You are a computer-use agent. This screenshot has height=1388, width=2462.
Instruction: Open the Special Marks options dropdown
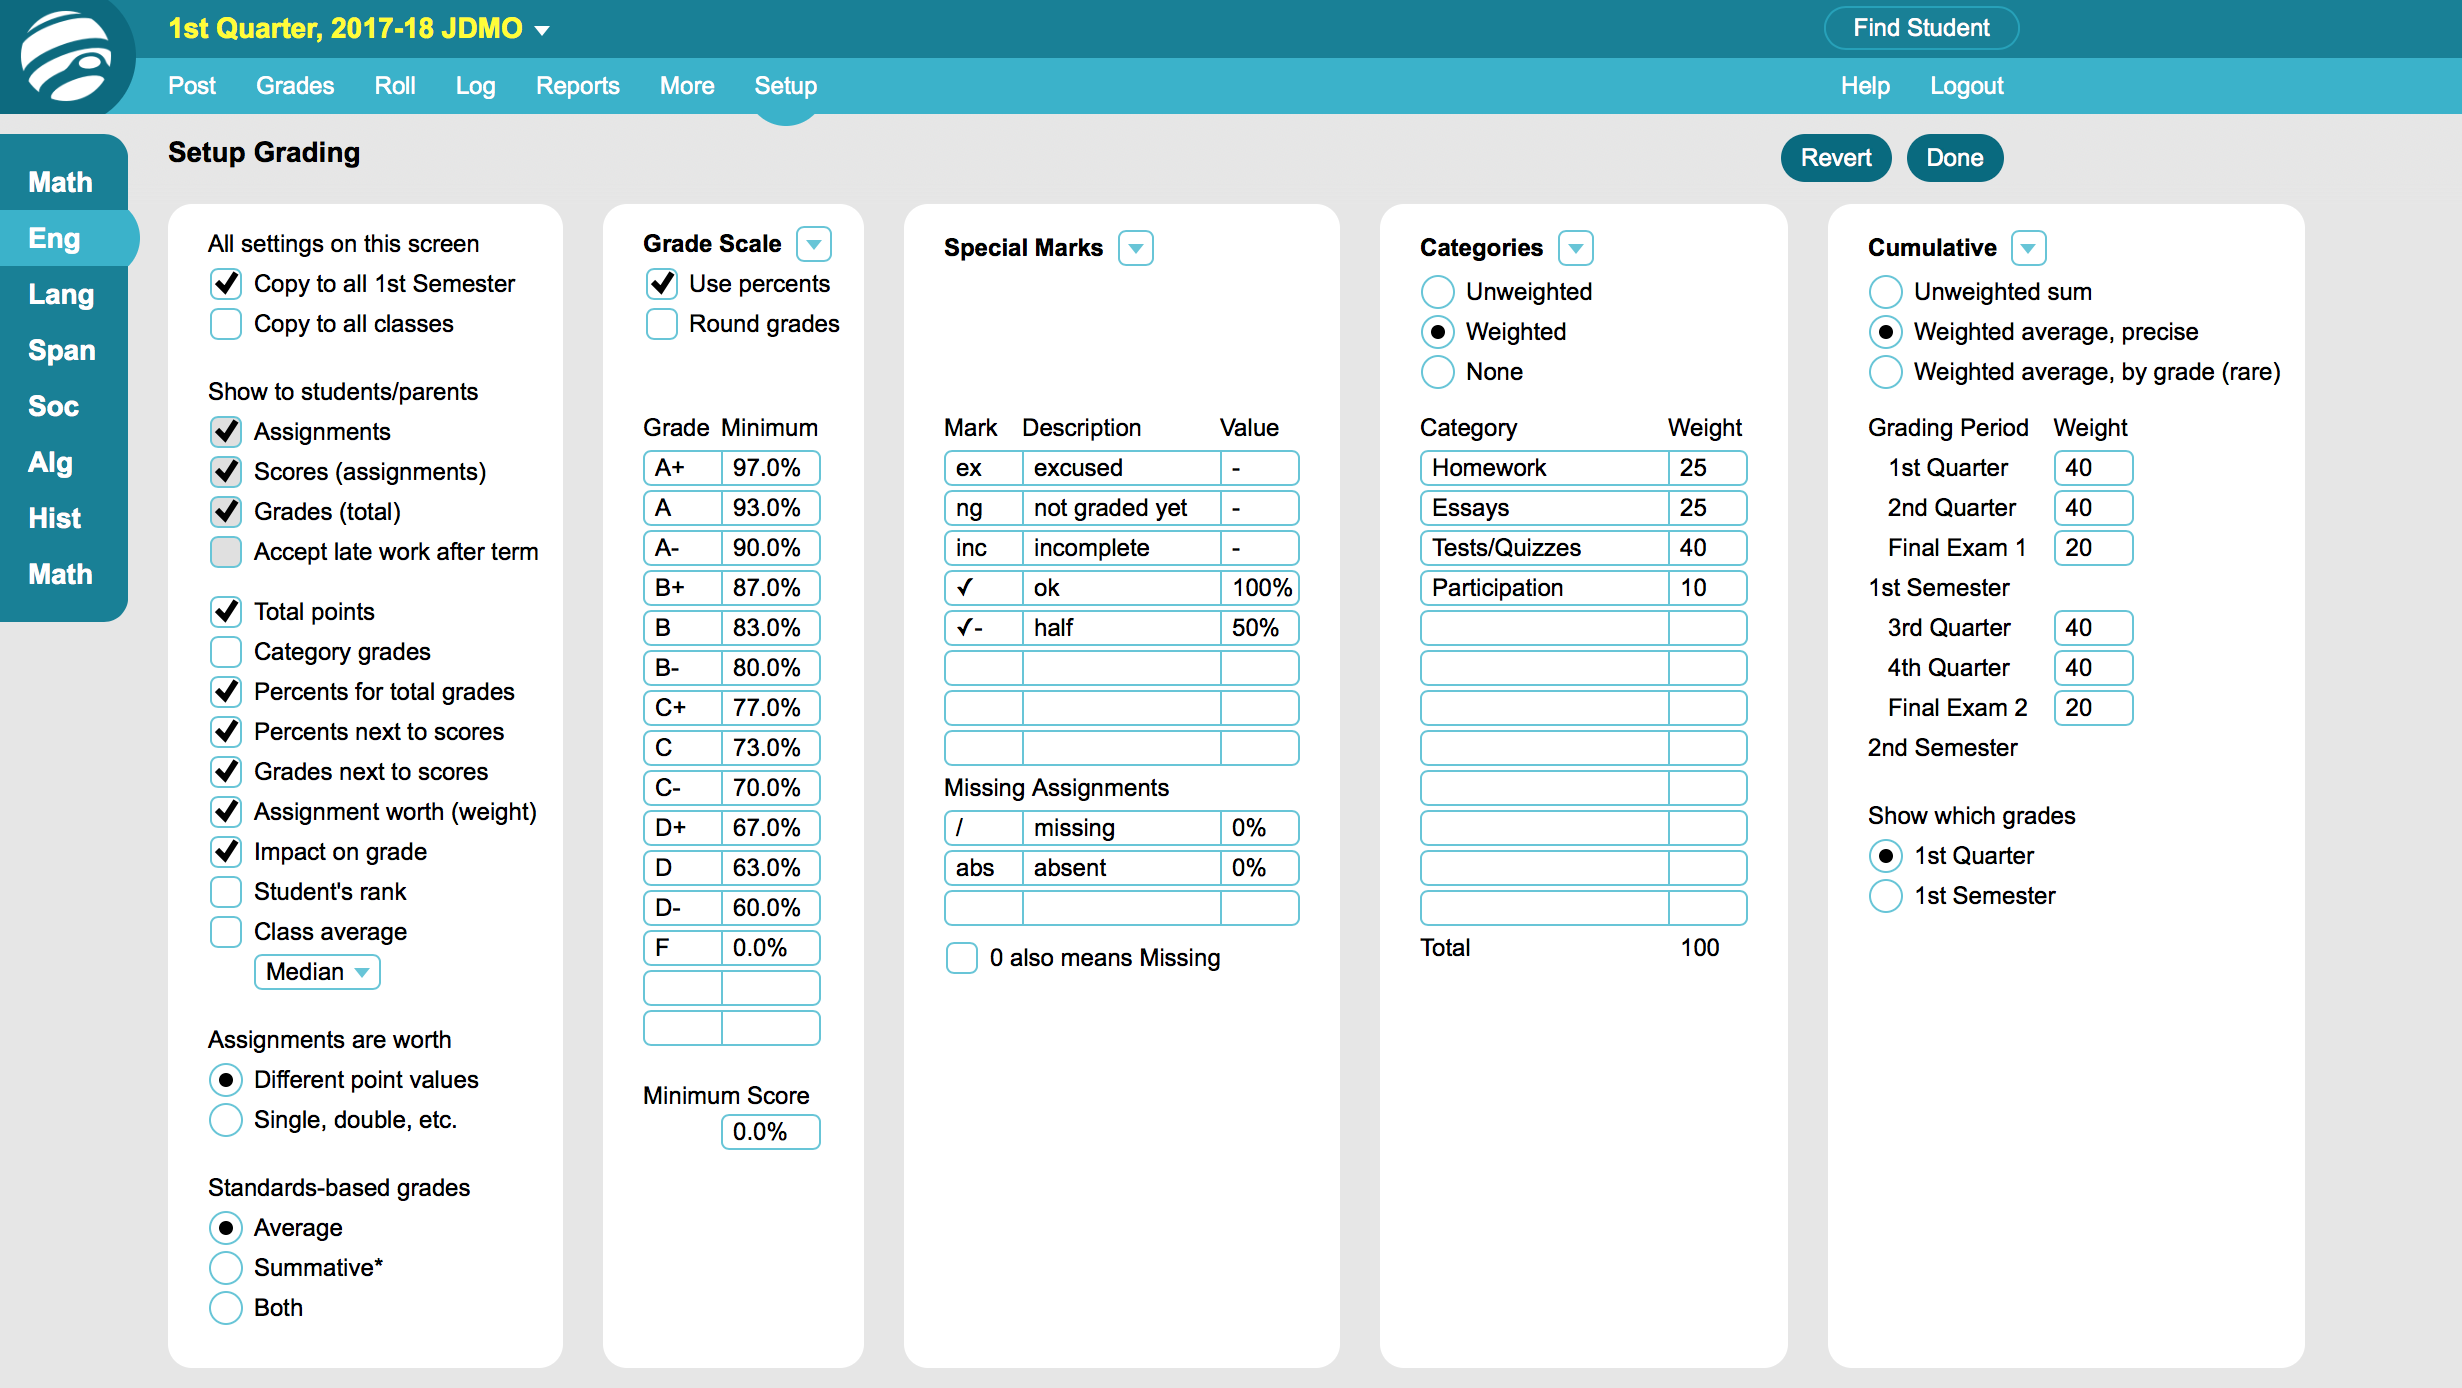point(1136,248)
